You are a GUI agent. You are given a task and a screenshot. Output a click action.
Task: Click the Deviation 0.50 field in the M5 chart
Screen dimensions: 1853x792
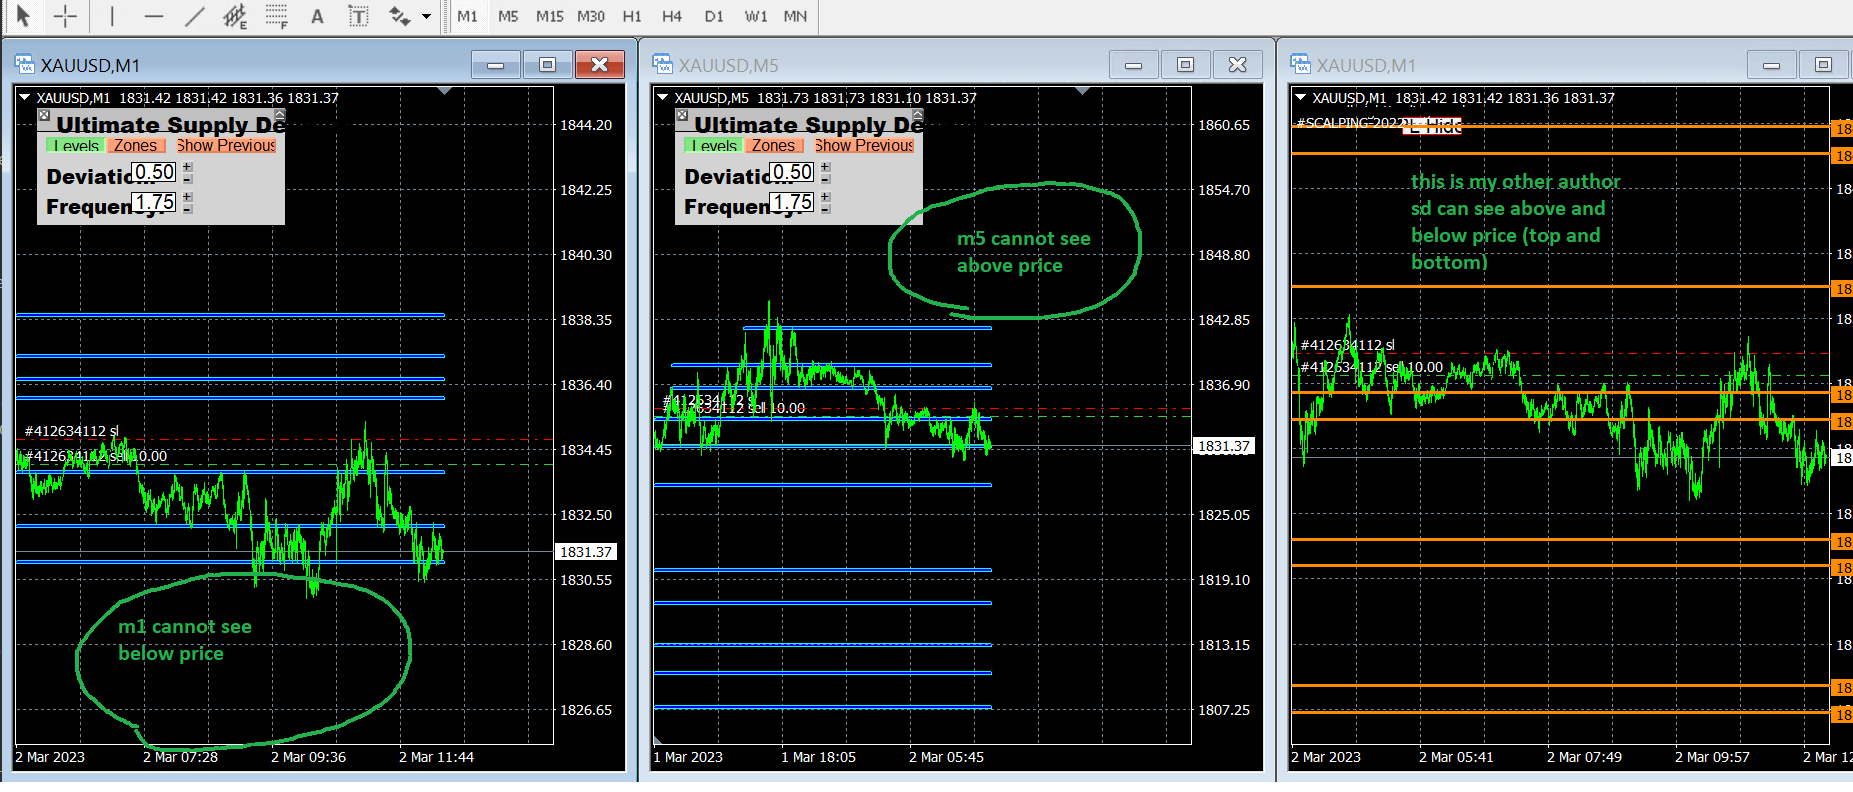coord(793,172)
